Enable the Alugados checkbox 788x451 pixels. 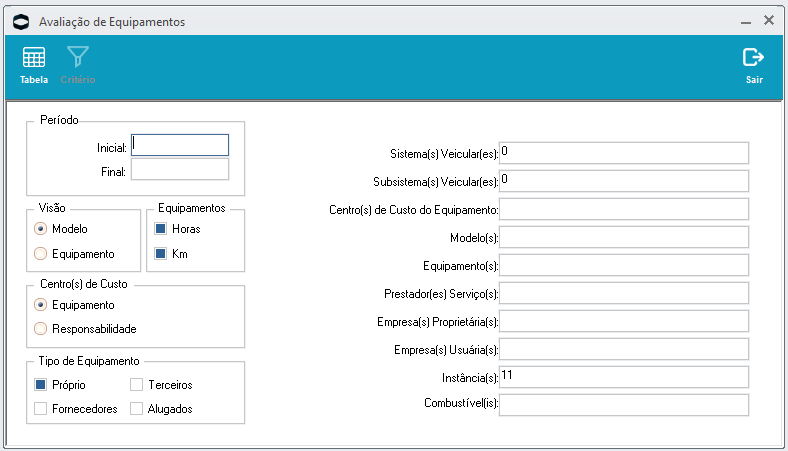click(x=137, y=408)
